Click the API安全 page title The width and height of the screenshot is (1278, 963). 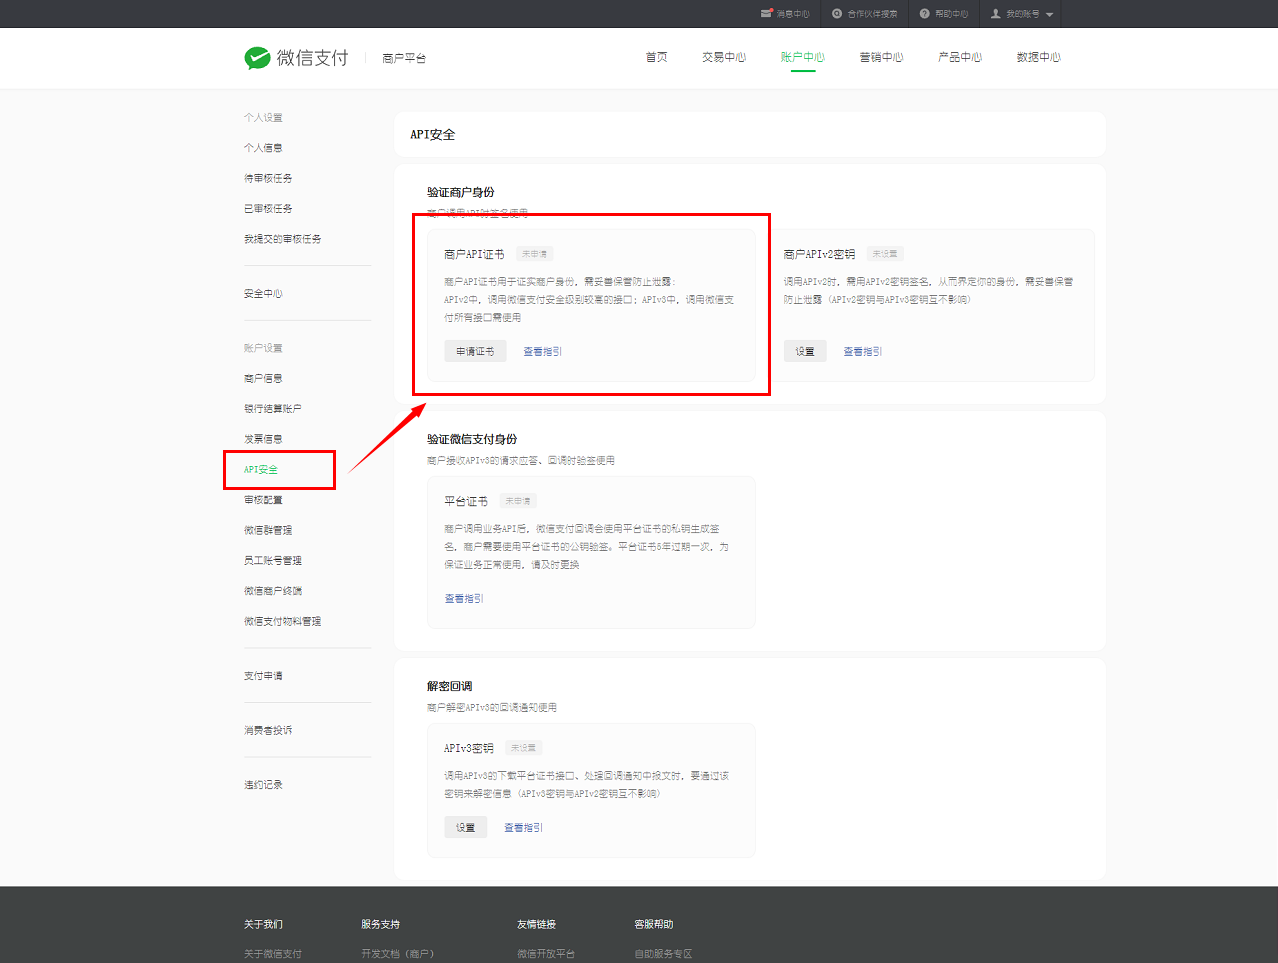[x=433, y=135]
